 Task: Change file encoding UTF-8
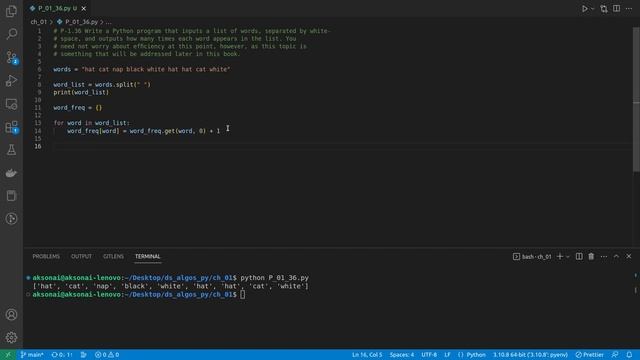[429, 354]
